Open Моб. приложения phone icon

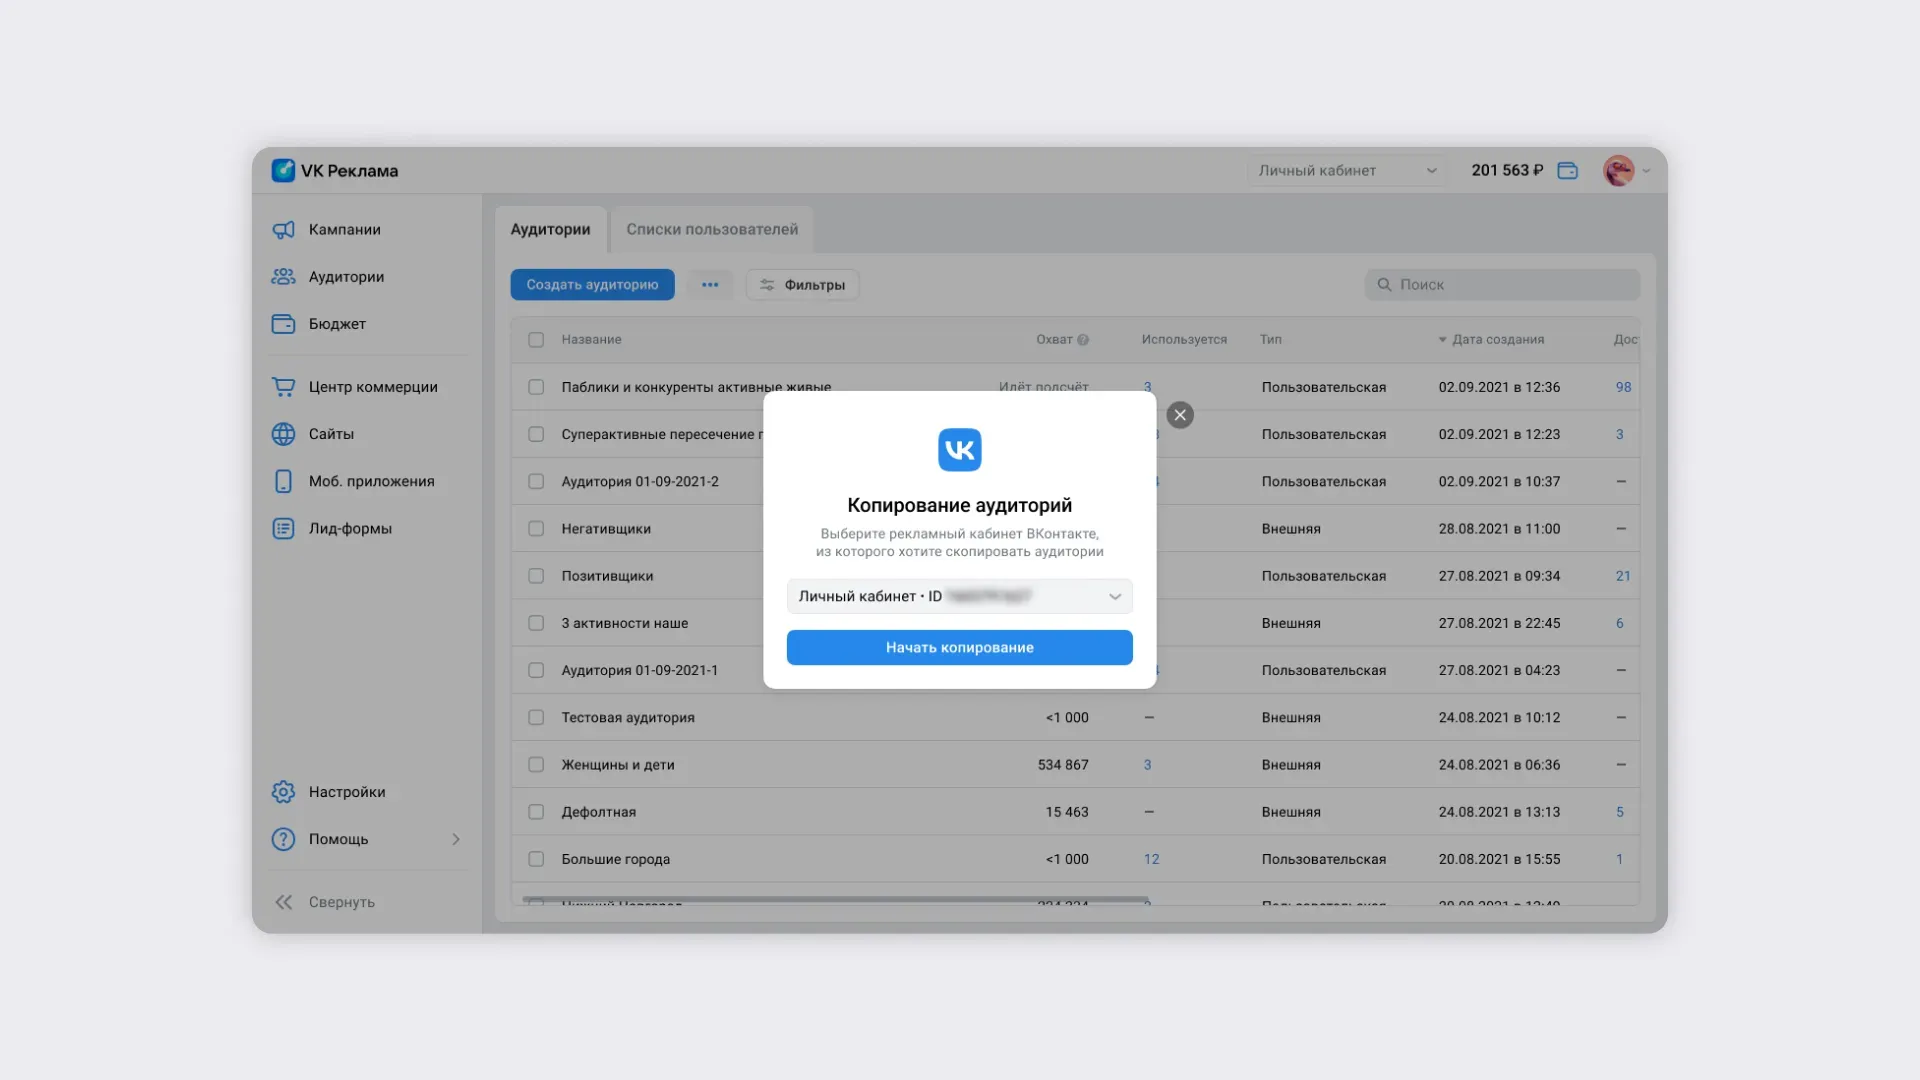[283, 481]
